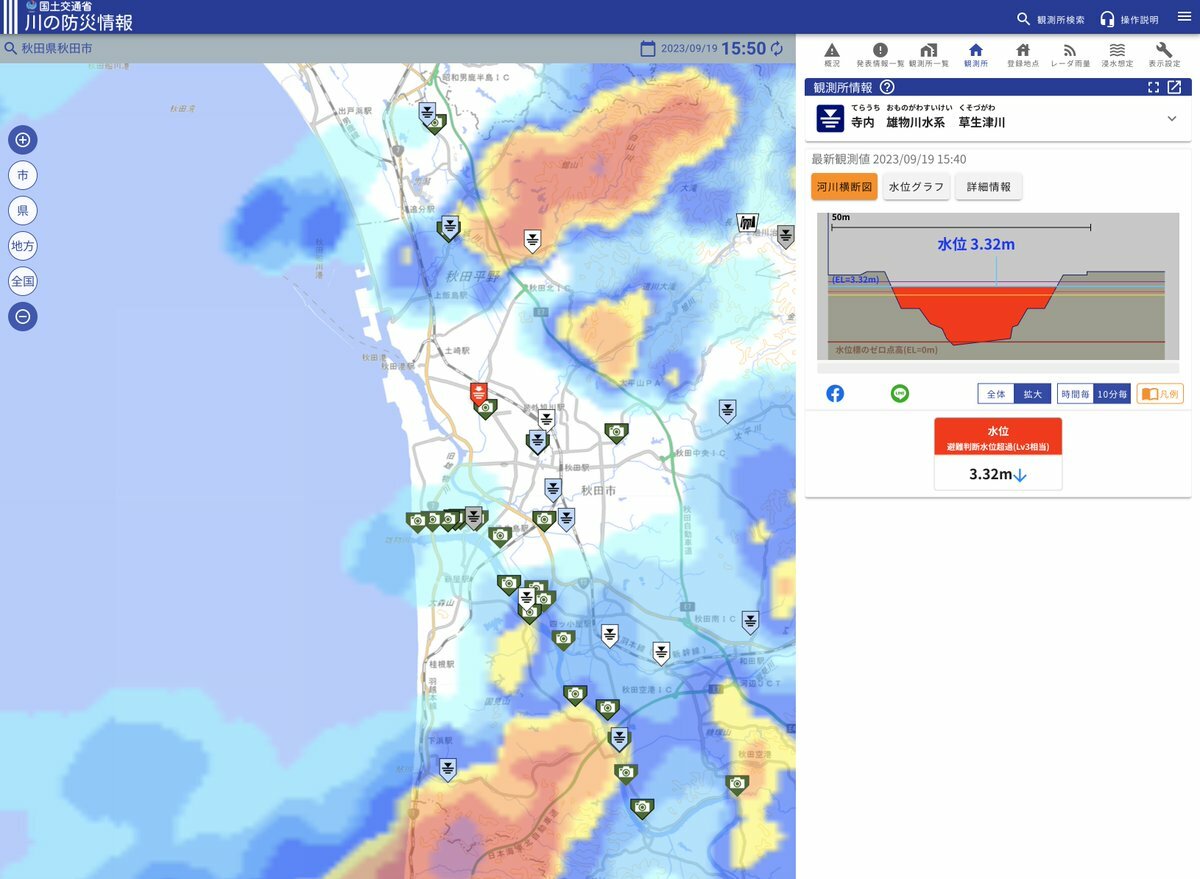Share on Facebook icon
1200x879 pixels.
click(835, 394)
